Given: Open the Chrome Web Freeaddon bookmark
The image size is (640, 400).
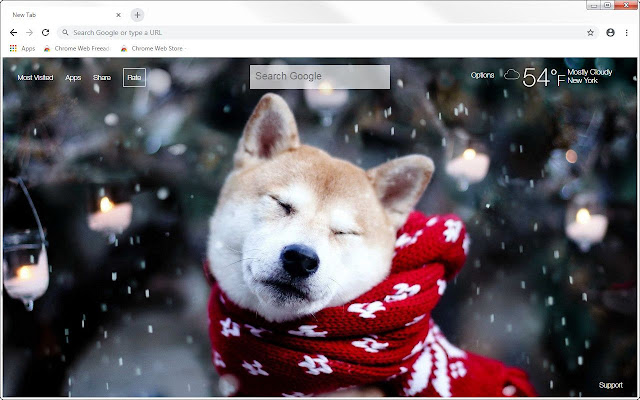Looking at the screenshot, I should 77,48.
